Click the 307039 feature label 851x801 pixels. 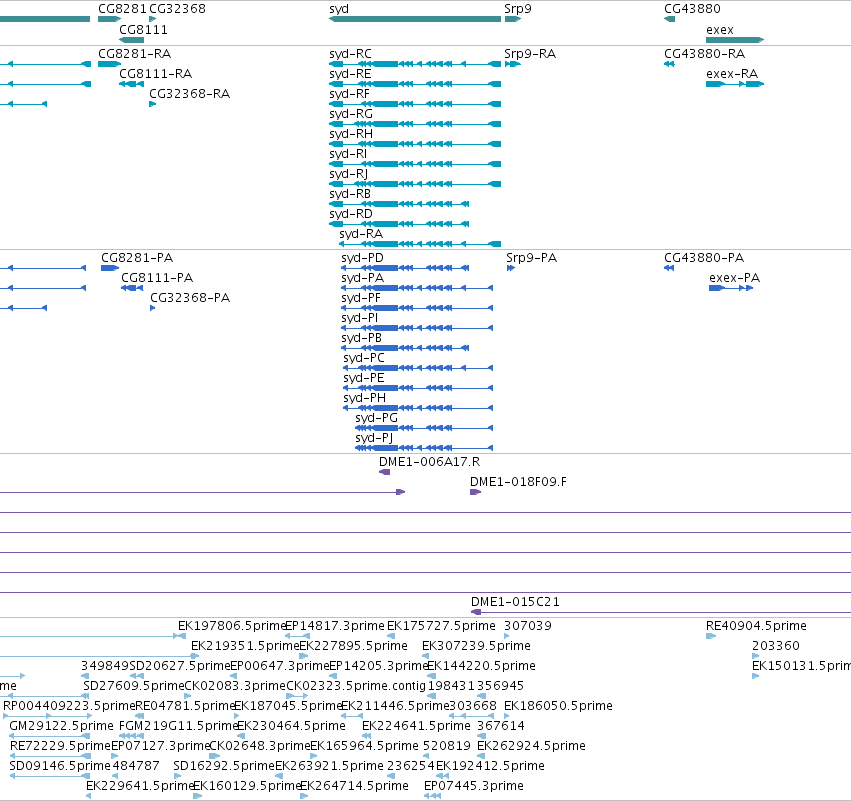click(x=528, y=626)
